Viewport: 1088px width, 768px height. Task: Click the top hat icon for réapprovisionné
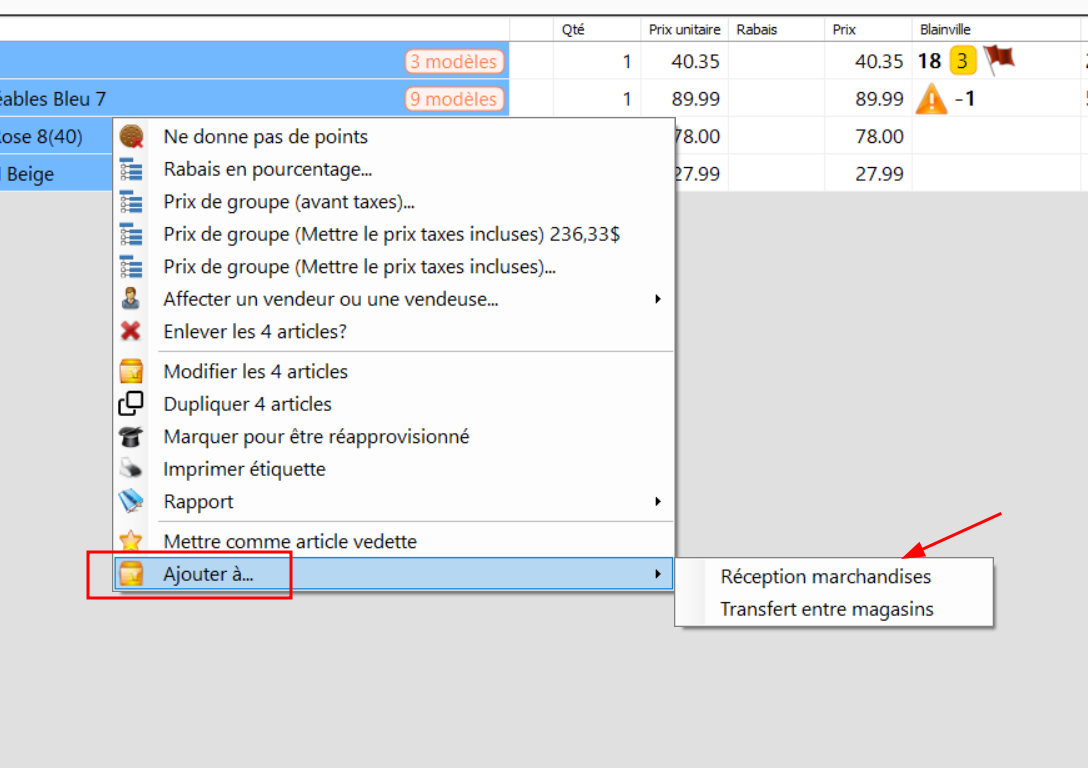131,437
